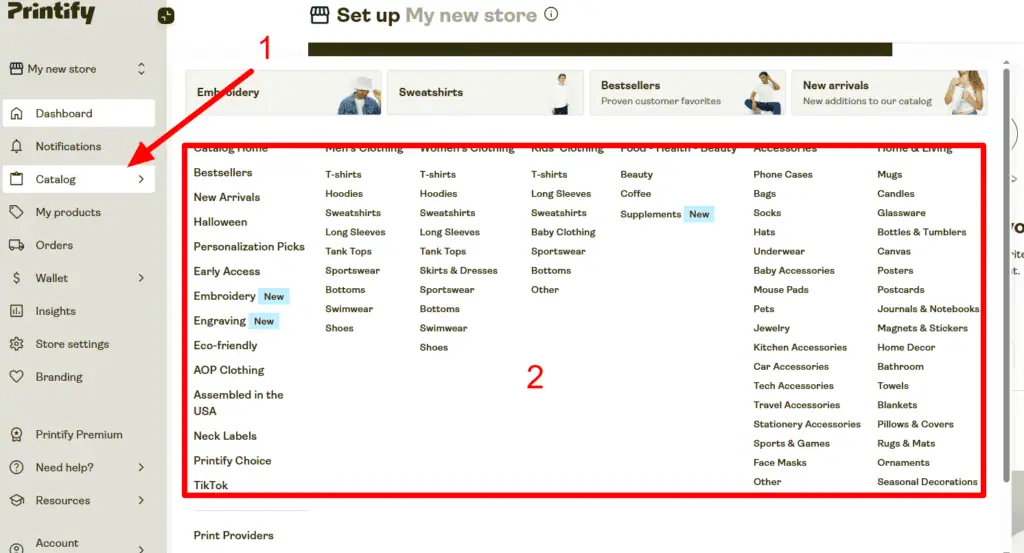Expand the Resources submenu chevron
This screenshot has height=553, width=1024.
(141, 500)
